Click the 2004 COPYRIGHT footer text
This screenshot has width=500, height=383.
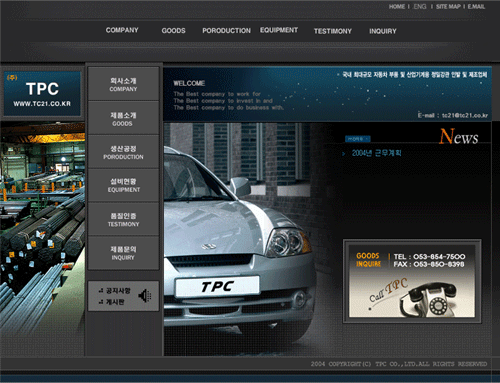tap(399, 364)
